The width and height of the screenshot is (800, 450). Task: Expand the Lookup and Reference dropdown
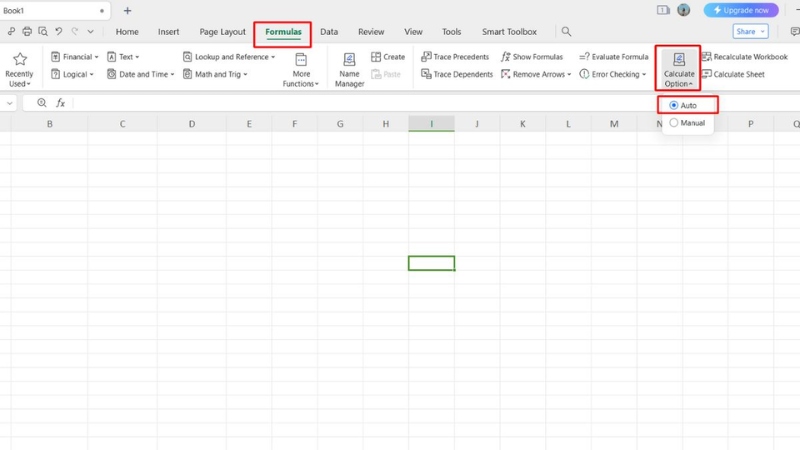pyautogui.click(x=229, y=57)
